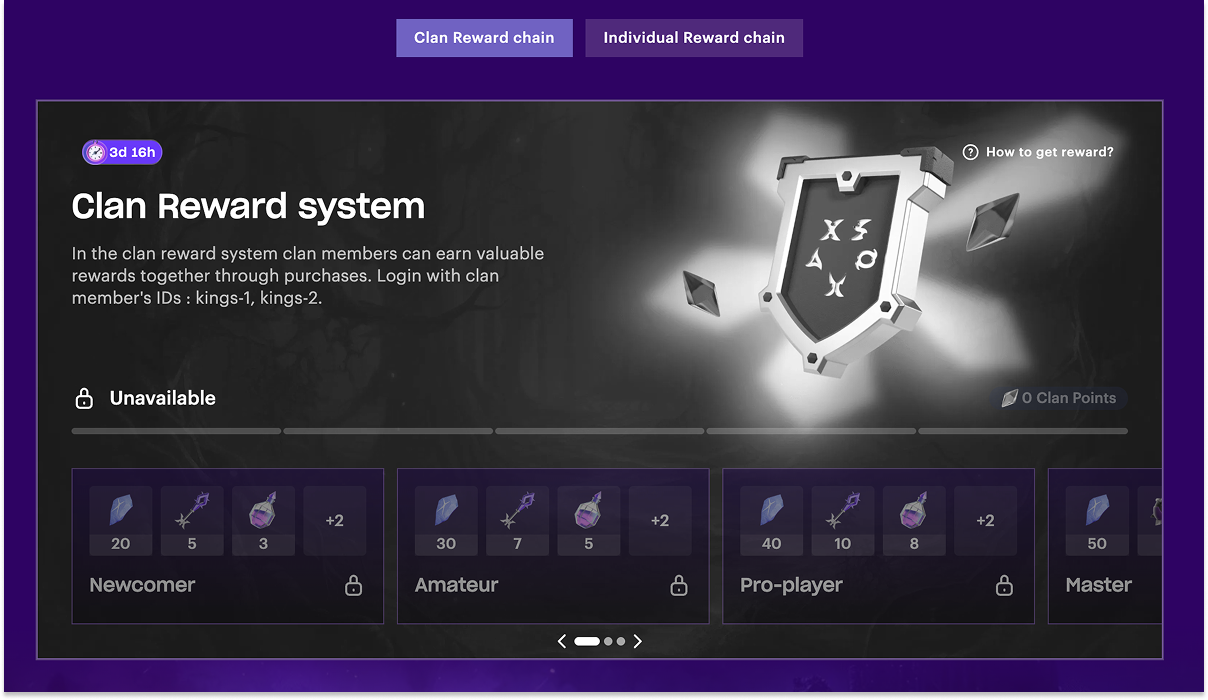Image resolution: width=1208 pixels, height=700 pixels.
Task: Click the lock icon on Pro-player card
Action: [1004, 586]
